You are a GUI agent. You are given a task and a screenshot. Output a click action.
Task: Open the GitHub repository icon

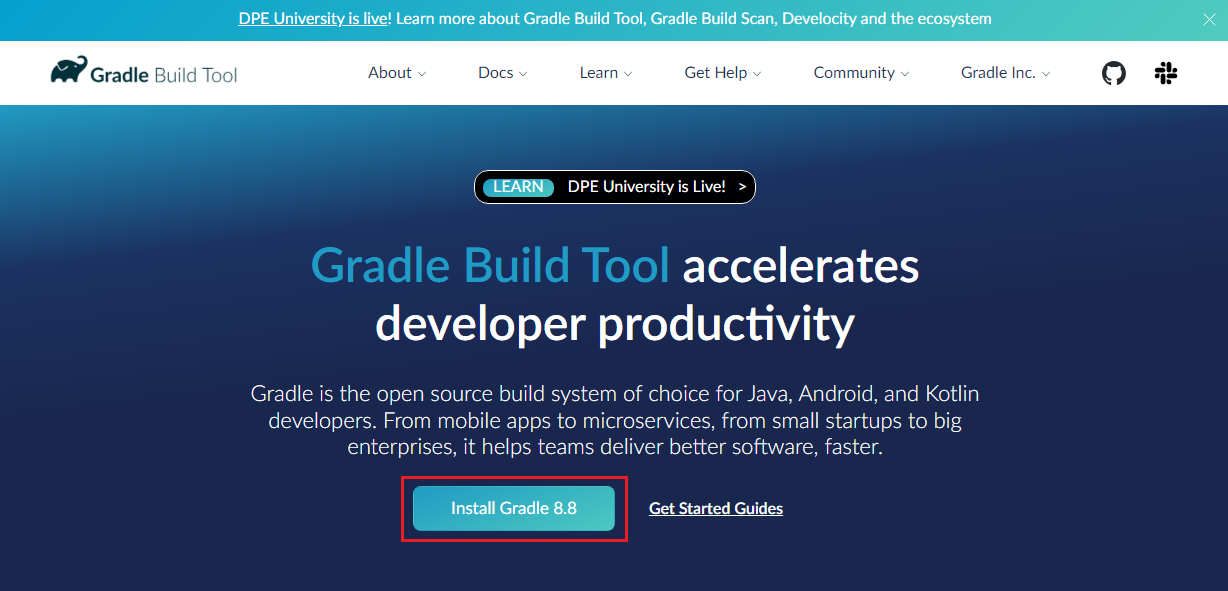[x=1113, y=73]
